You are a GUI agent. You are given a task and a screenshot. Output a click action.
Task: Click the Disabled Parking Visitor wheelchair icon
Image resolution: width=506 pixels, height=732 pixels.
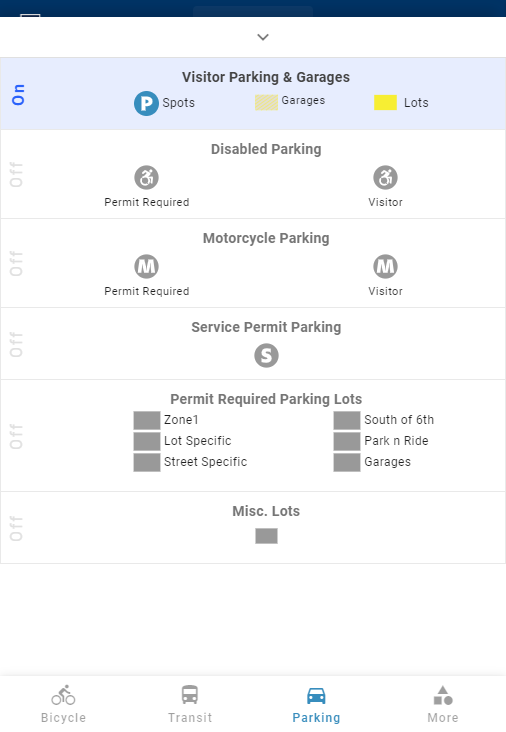385,177
